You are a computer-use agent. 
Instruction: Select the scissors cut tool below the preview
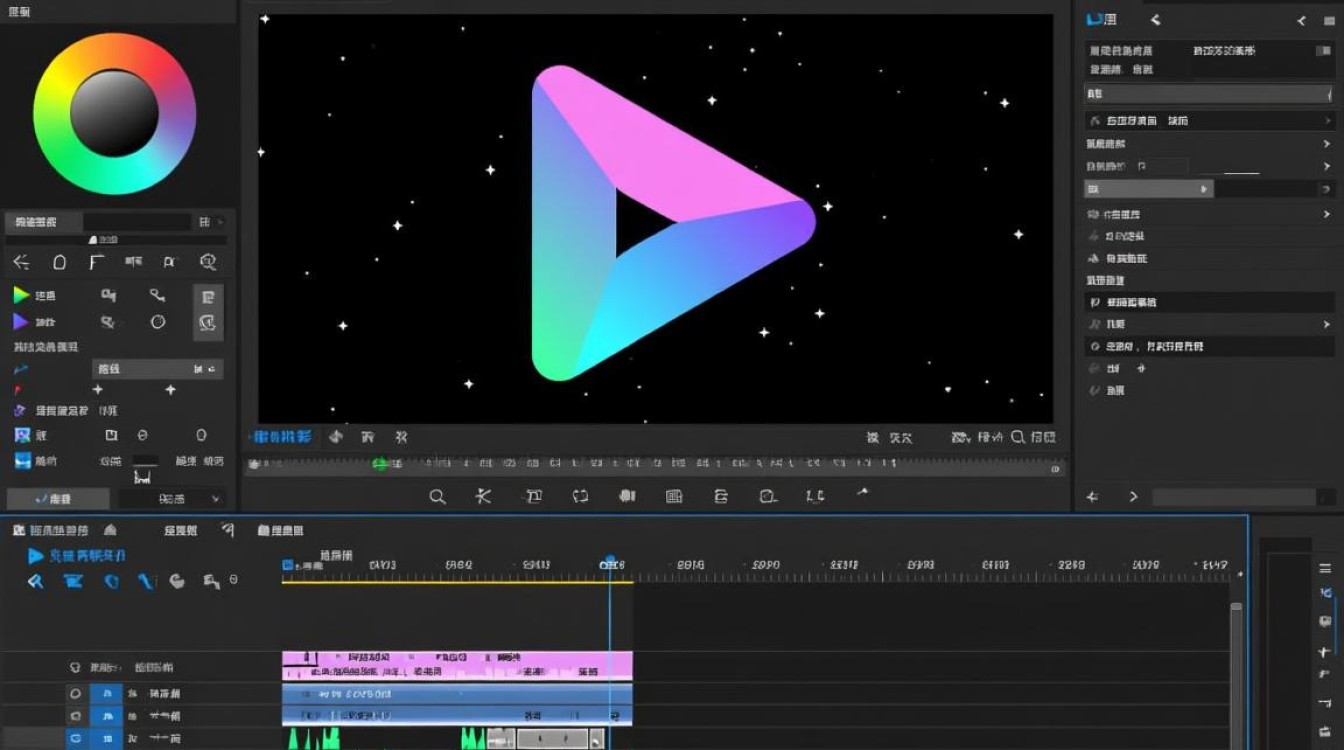tap(484, 496)
